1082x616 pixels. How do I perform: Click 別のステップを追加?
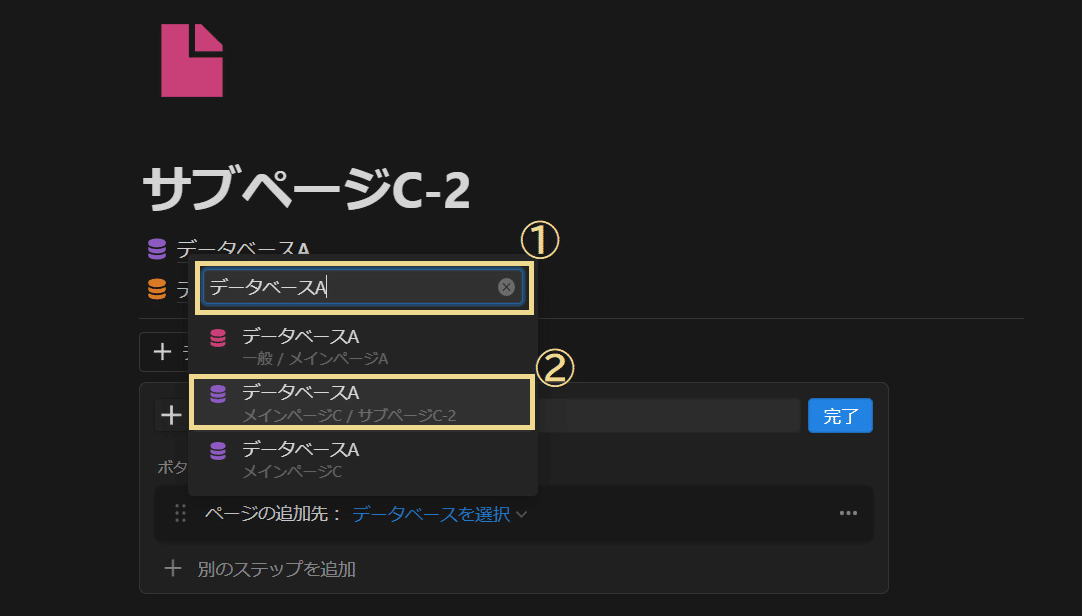(x=276, y=569)
